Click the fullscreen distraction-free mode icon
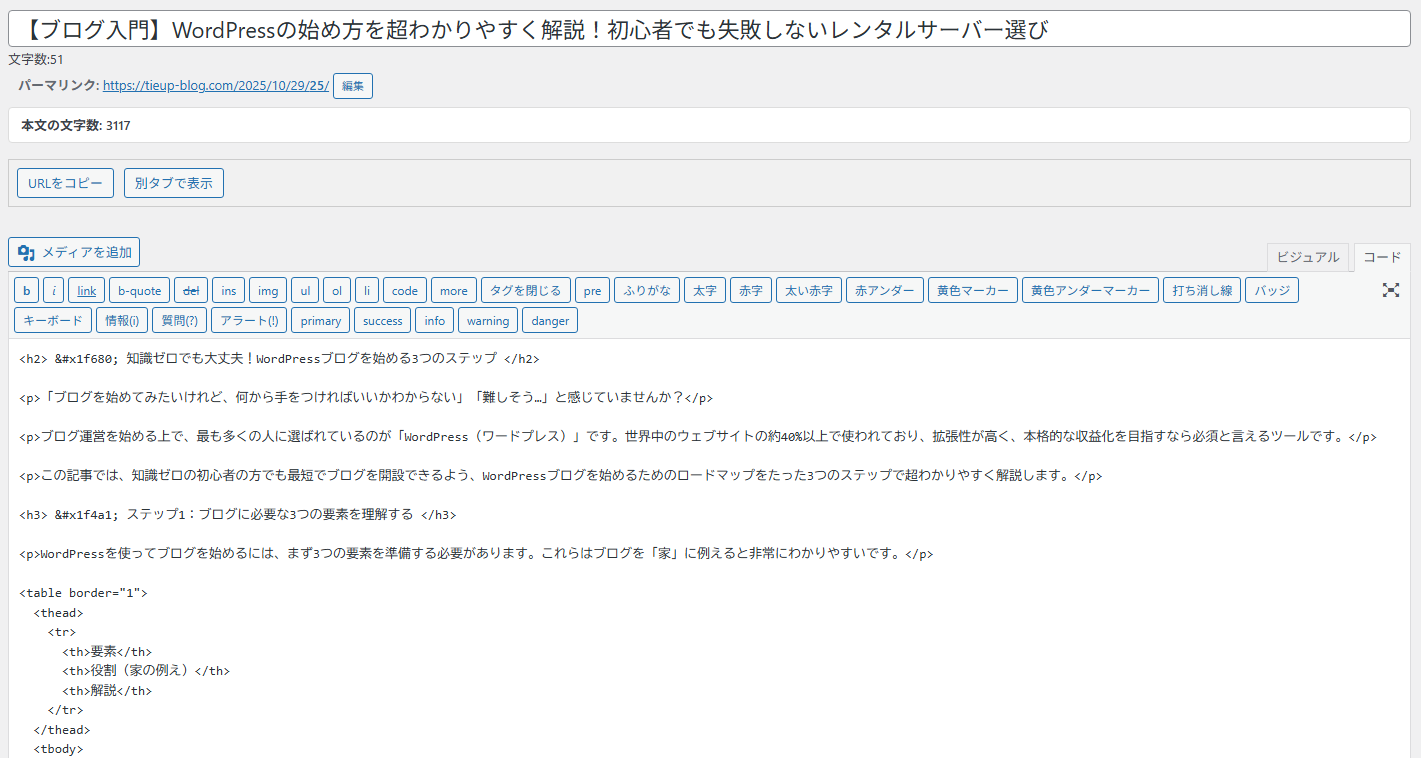Image resolution: width=1421 pixels, height=758 pixels. pyautogui.click(x=1390, y=290)
